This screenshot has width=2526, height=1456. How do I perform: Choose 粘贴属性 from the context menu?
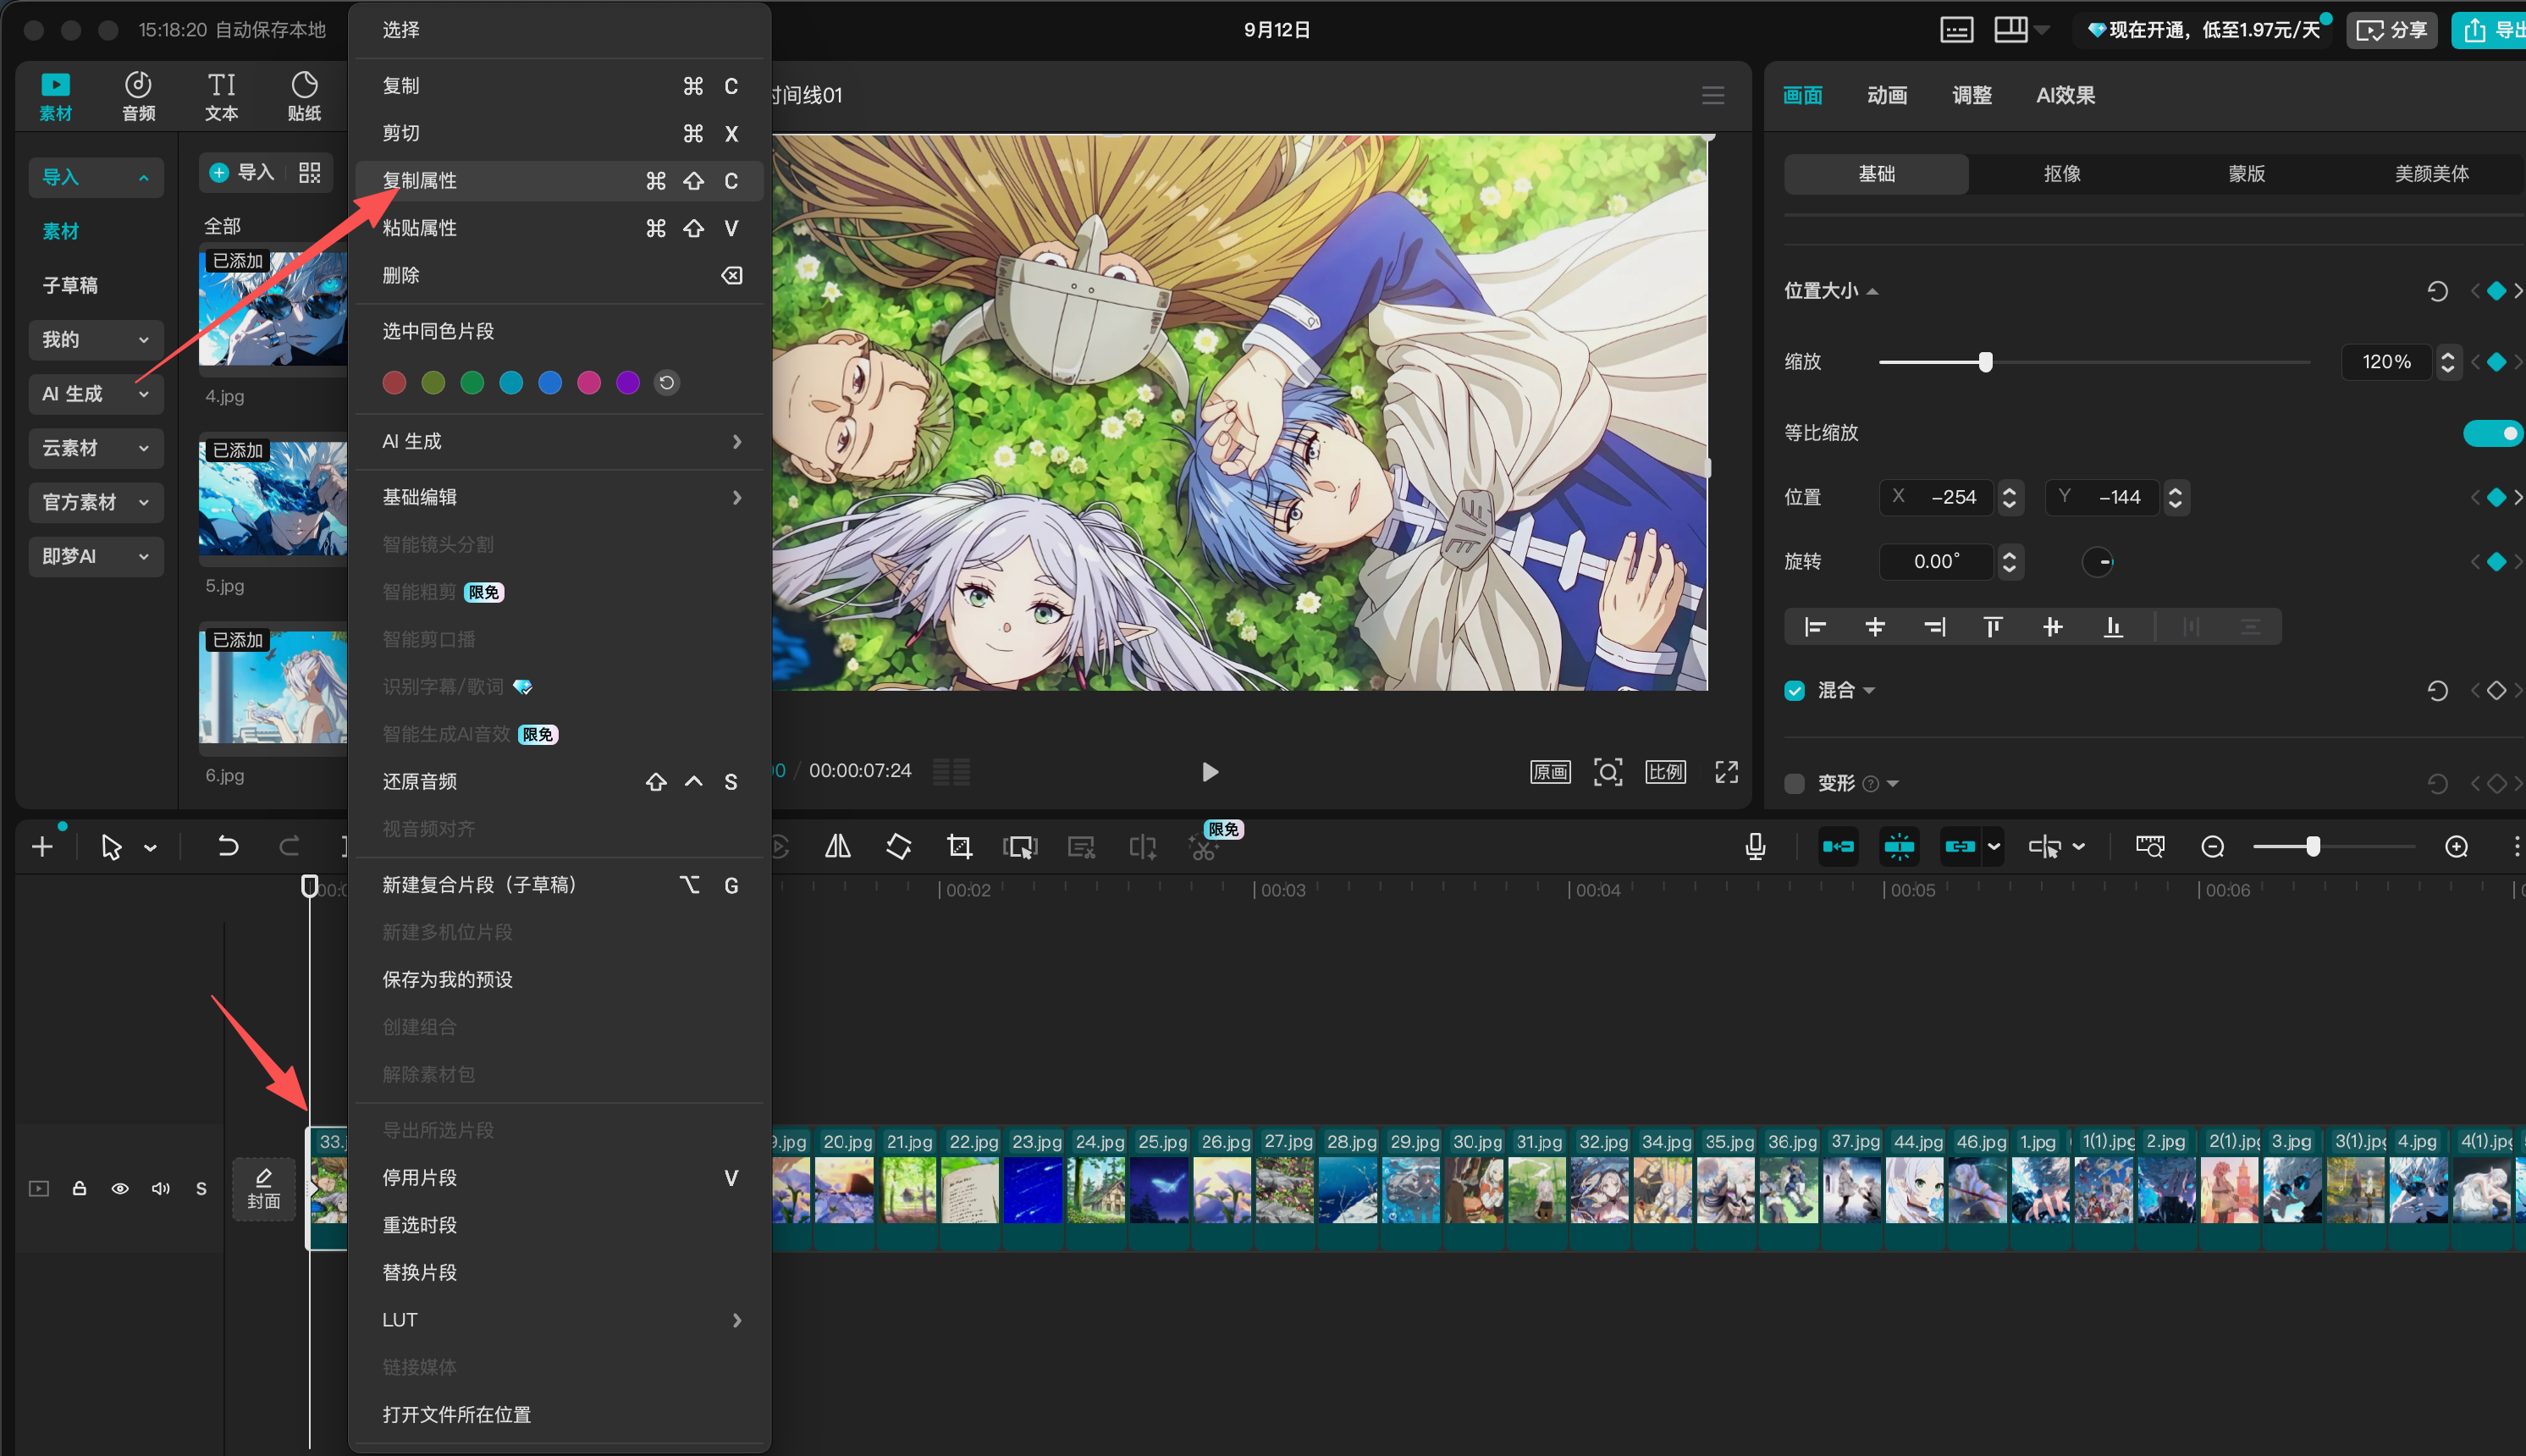pyautogui.click(x=559, y=228)
